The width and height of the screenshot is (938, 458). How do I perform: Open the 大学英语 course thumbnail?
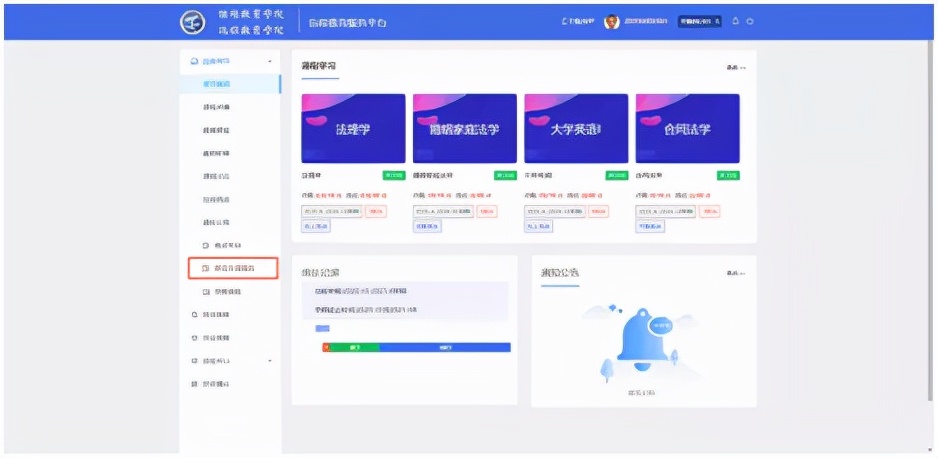[576, 128]
